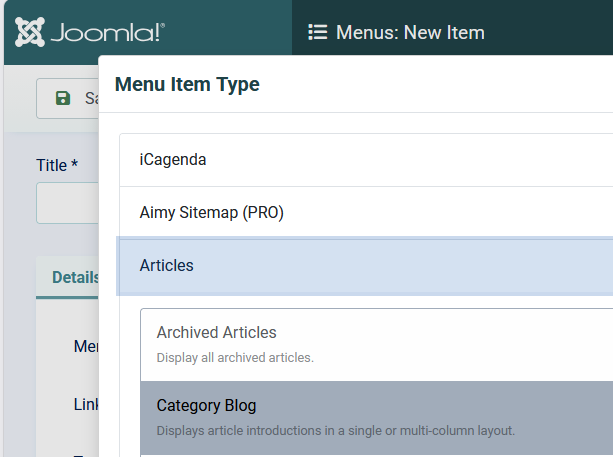This screenshot has height=457, width=613.
Task: Click the Menu Item Type dialog heading
Action: point(187,84)
